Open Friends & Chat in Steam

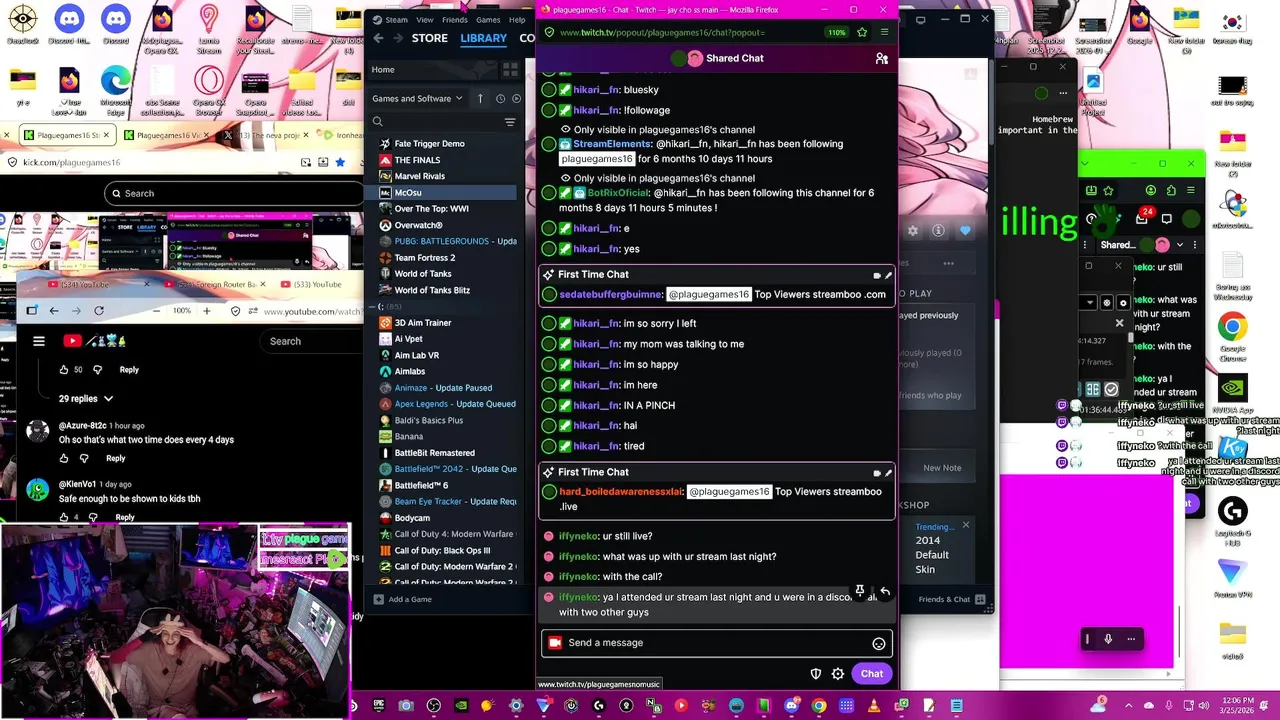(x=953, y=599)
